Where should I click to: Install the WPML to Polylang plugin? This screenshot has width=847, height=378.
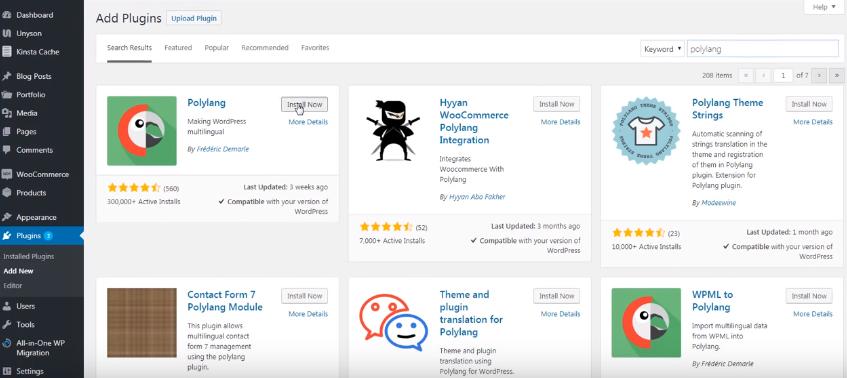coord(809,296)
